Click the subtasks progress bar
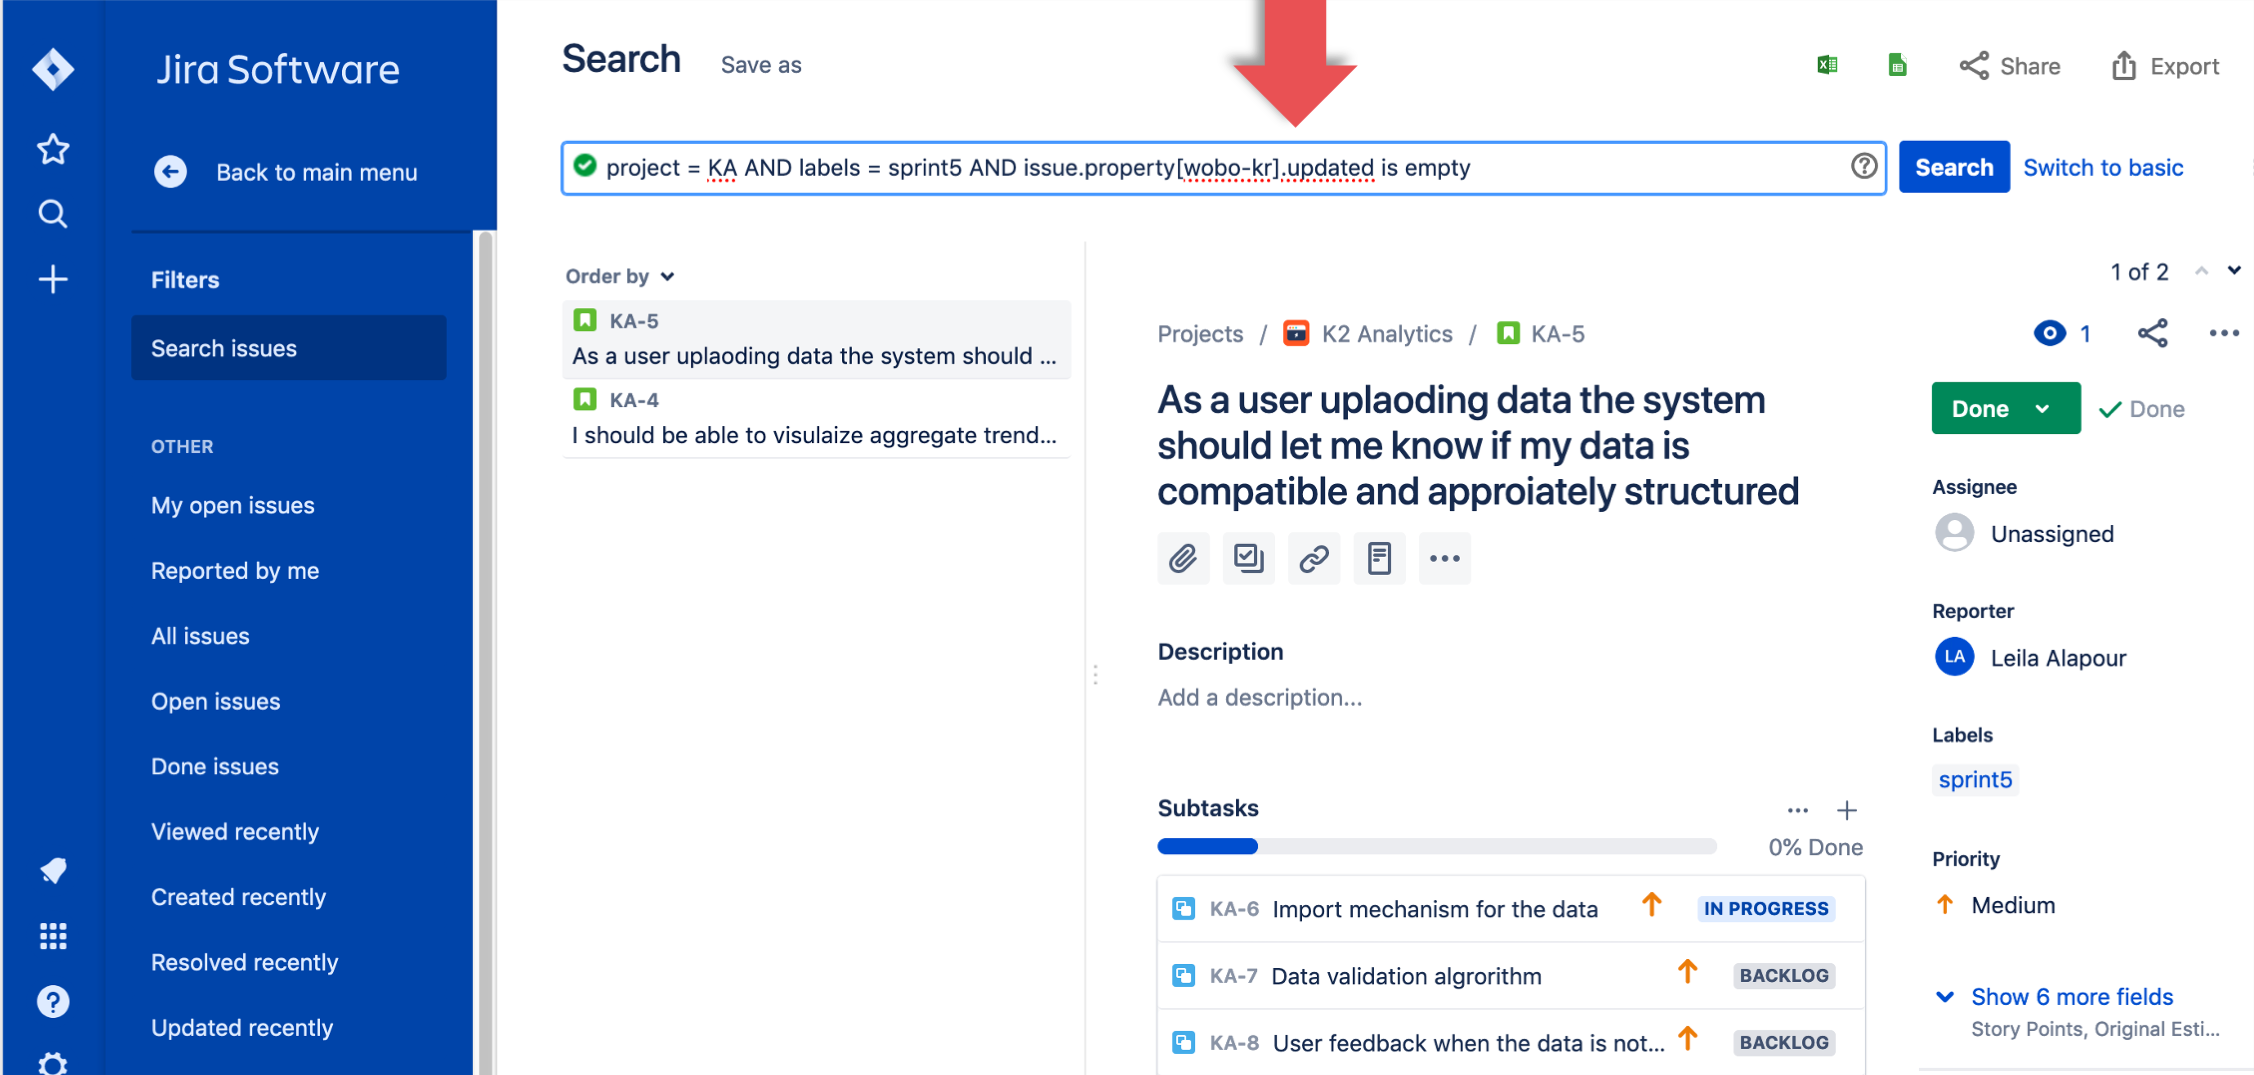 tap(1436, 847)
